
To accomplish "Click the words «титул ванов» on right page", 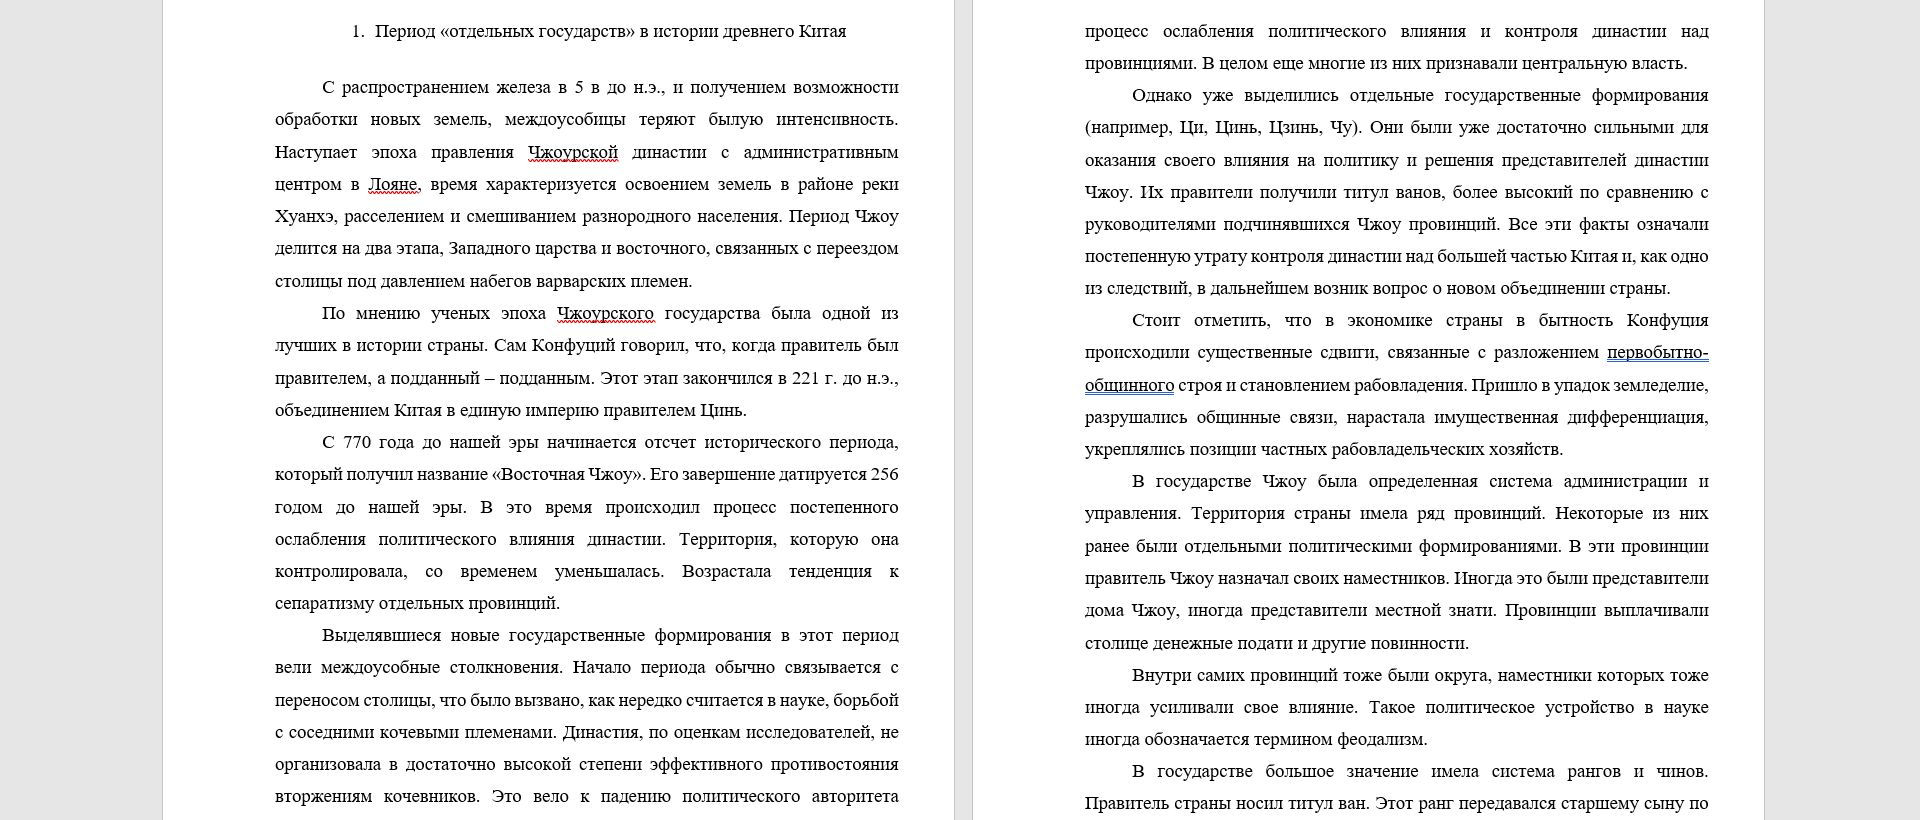I will pos(1392,192).
